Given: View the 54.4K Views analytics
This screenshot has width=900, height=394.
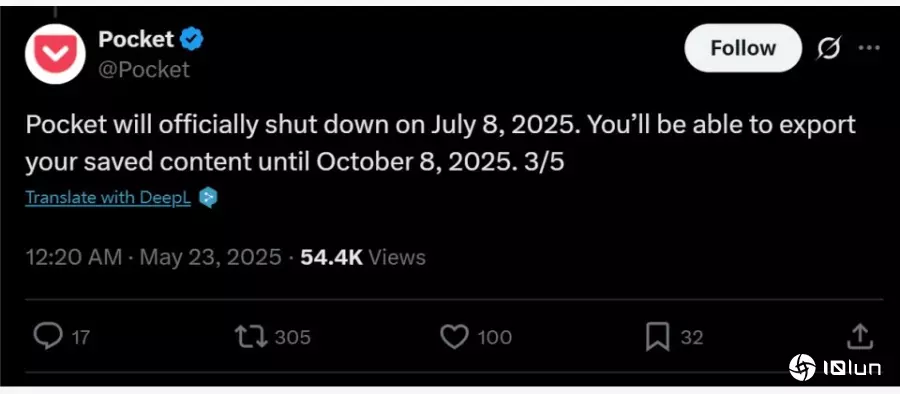Looking at the screenshot, I should [x=363, y=257].
